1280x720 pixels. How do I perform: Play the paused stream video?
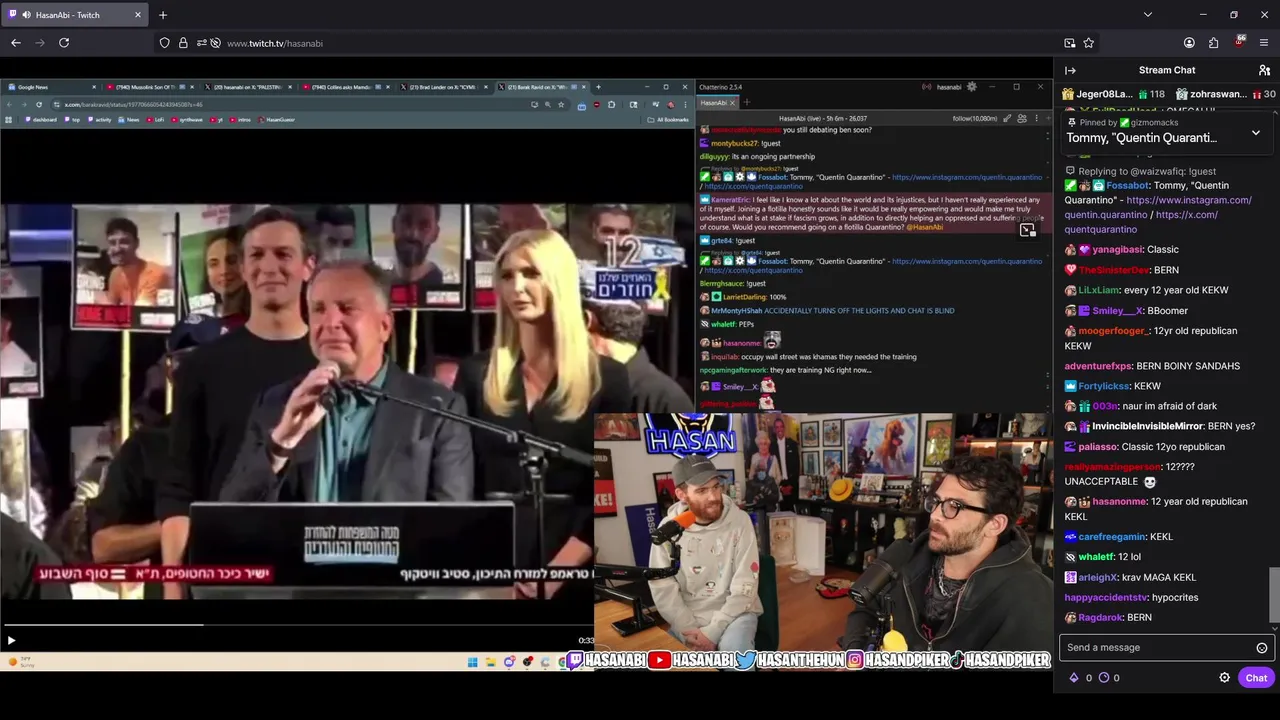pyautogui.click(x=11, y=640)
